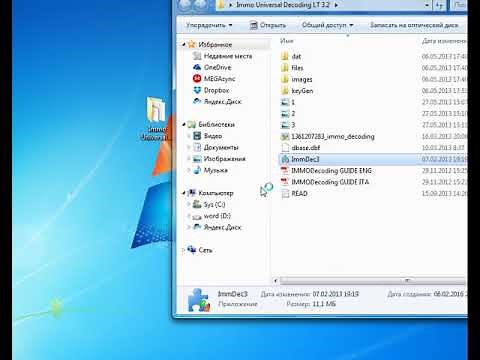Open the address bar history dropdown
Viewport: 480px width, 360px height.
point(427,5)
